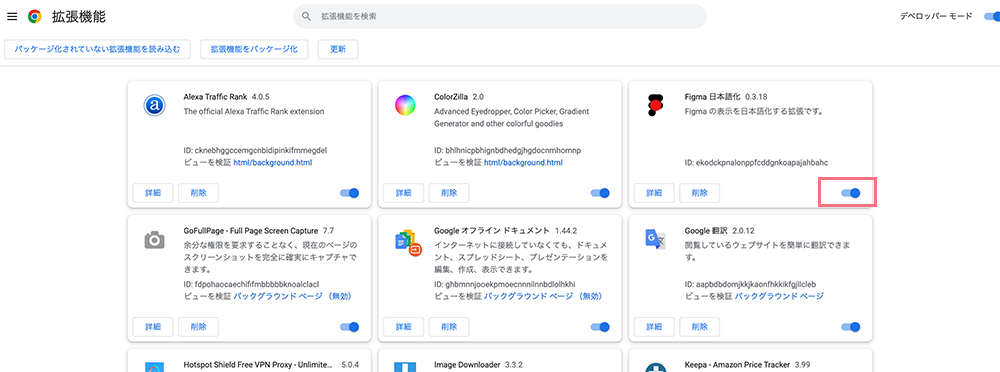Click GoFullPage version number 7.7
The image size is (1000, 372).
(328, 230)
